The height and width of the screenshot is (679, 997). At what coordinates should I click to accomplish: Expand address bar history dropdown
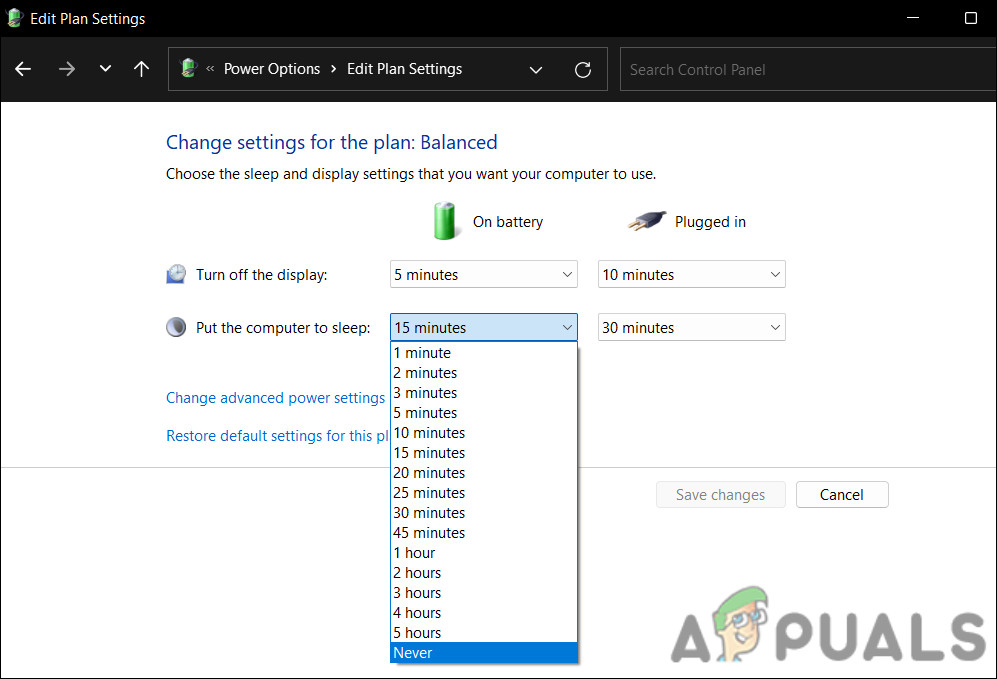point(536,69)
